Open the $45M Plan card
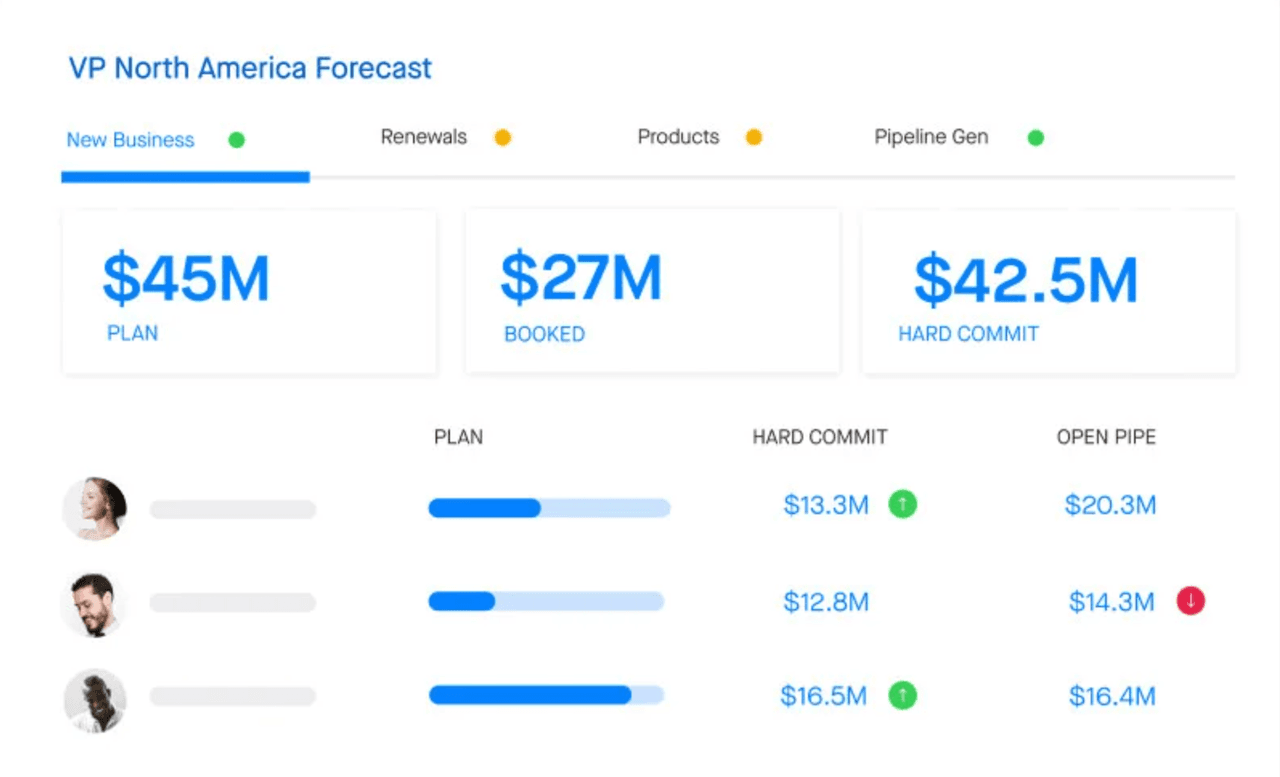 click(x=249, y=293)
